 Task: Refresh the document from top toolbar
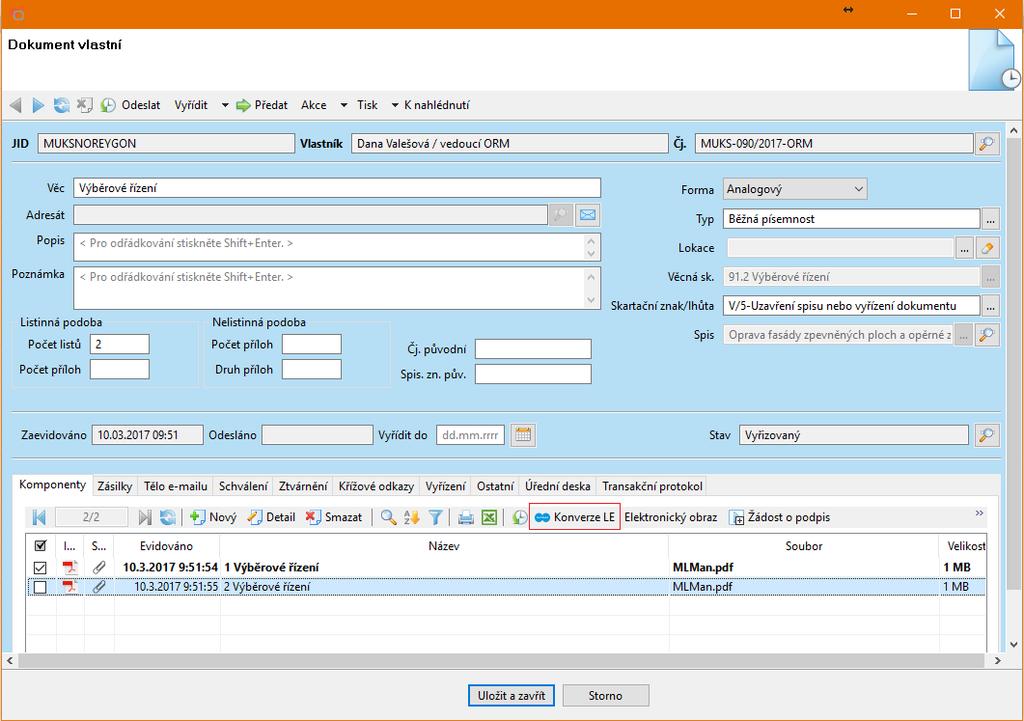tap(61, 105)
